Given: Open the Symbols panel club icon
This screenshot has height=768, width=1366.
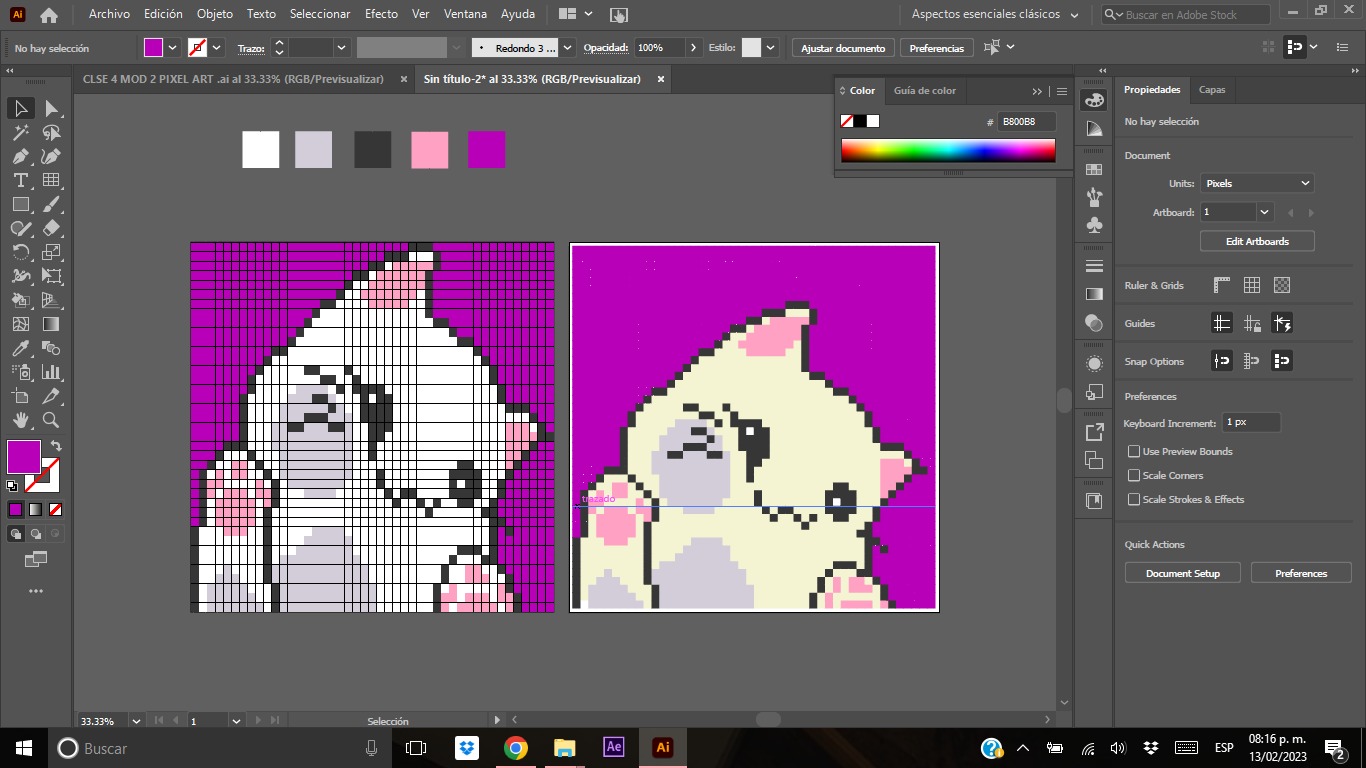Looking at the screenshot, I should [1094, 226].
